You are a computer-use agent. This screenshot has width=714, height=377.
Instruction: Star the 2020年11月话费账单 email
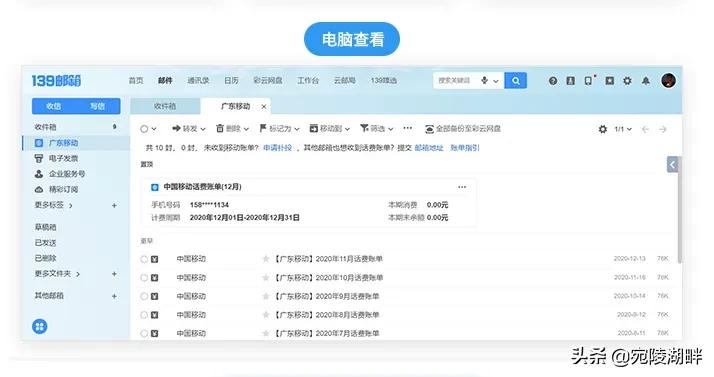266,259
